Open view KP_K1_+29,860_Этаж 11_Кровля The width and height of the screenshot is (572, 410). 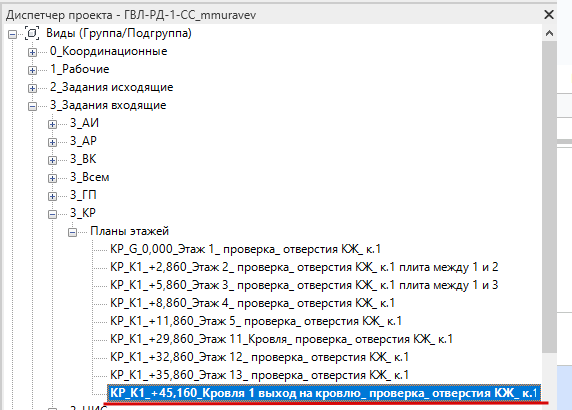pos(282,339)
